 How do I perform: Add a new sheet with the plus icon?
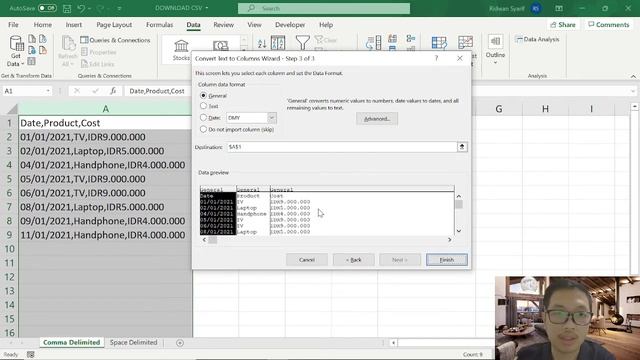coord(180,343)
